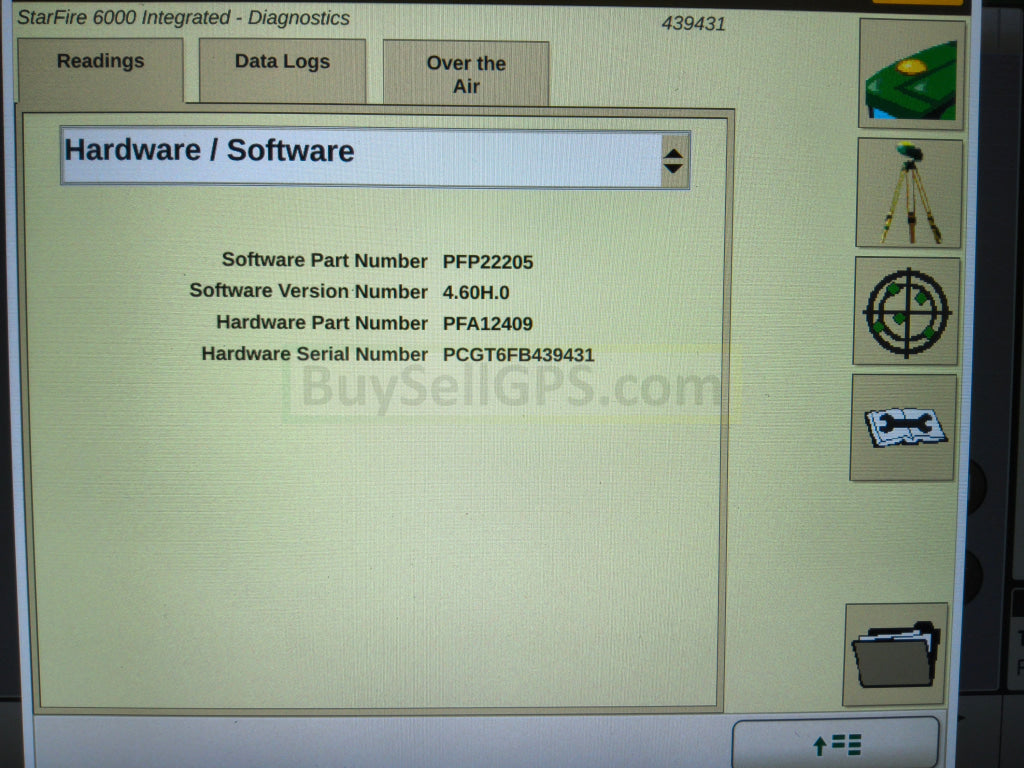Select the Hardware Serial Number PCGT6FB439431
1024x768 pixels.
pos(518,355)
